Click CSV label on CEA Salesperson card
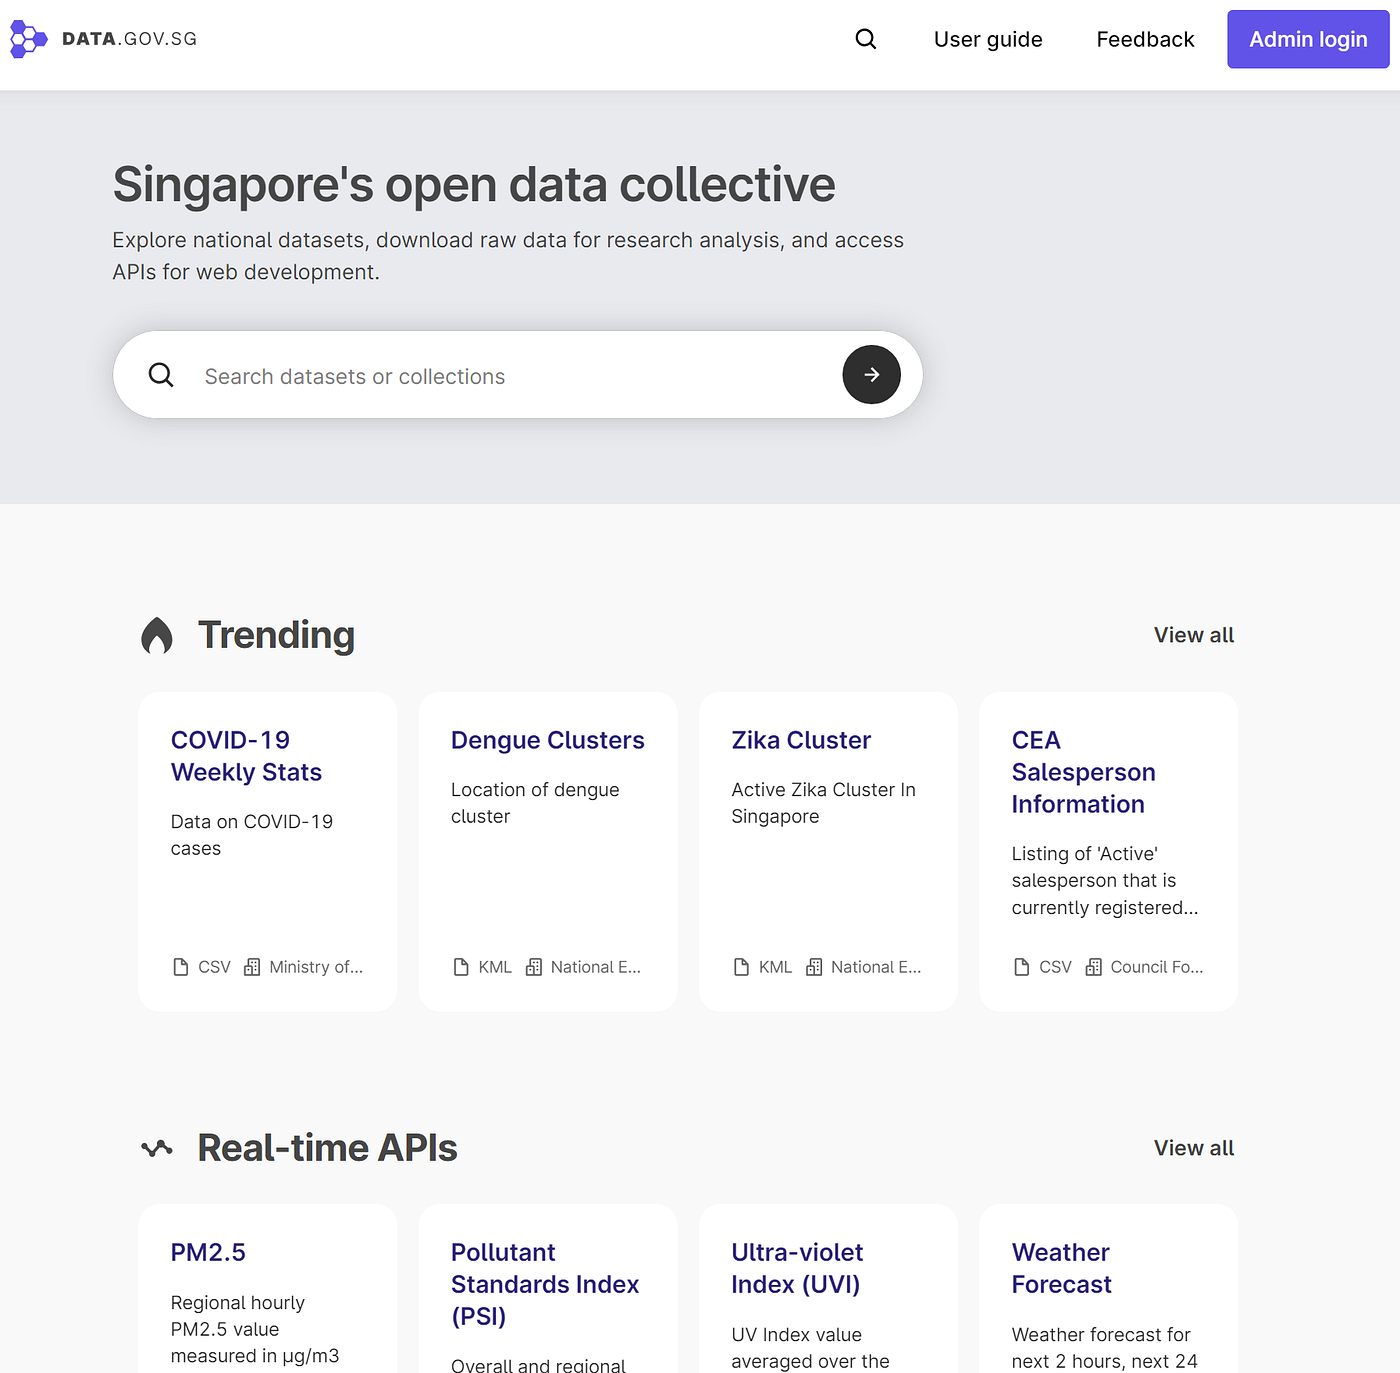The width and height of the screenshot is (1400, 1373). coord(1055,967)
